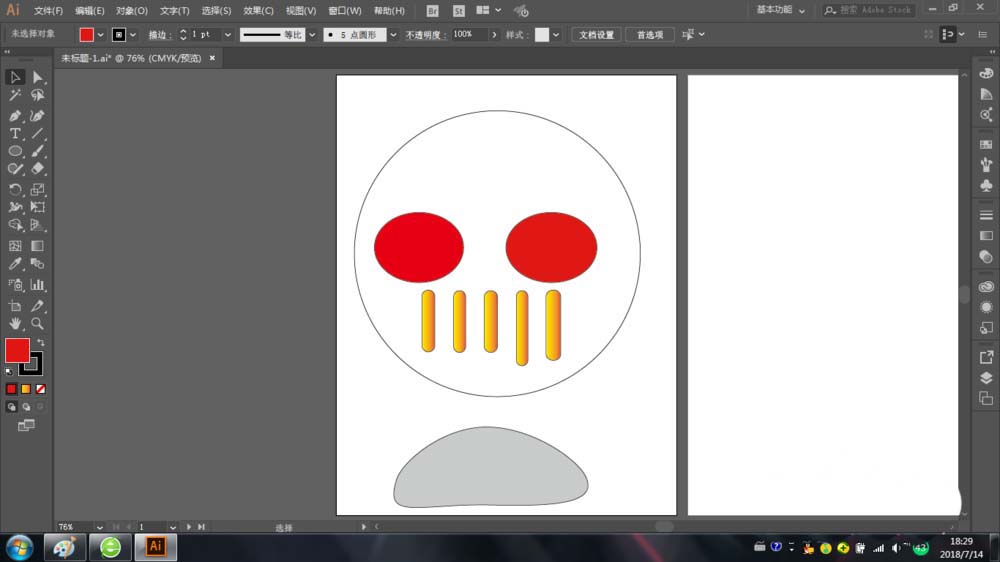
Task: Select the Type tool
Action: click(x=15, y=133)
